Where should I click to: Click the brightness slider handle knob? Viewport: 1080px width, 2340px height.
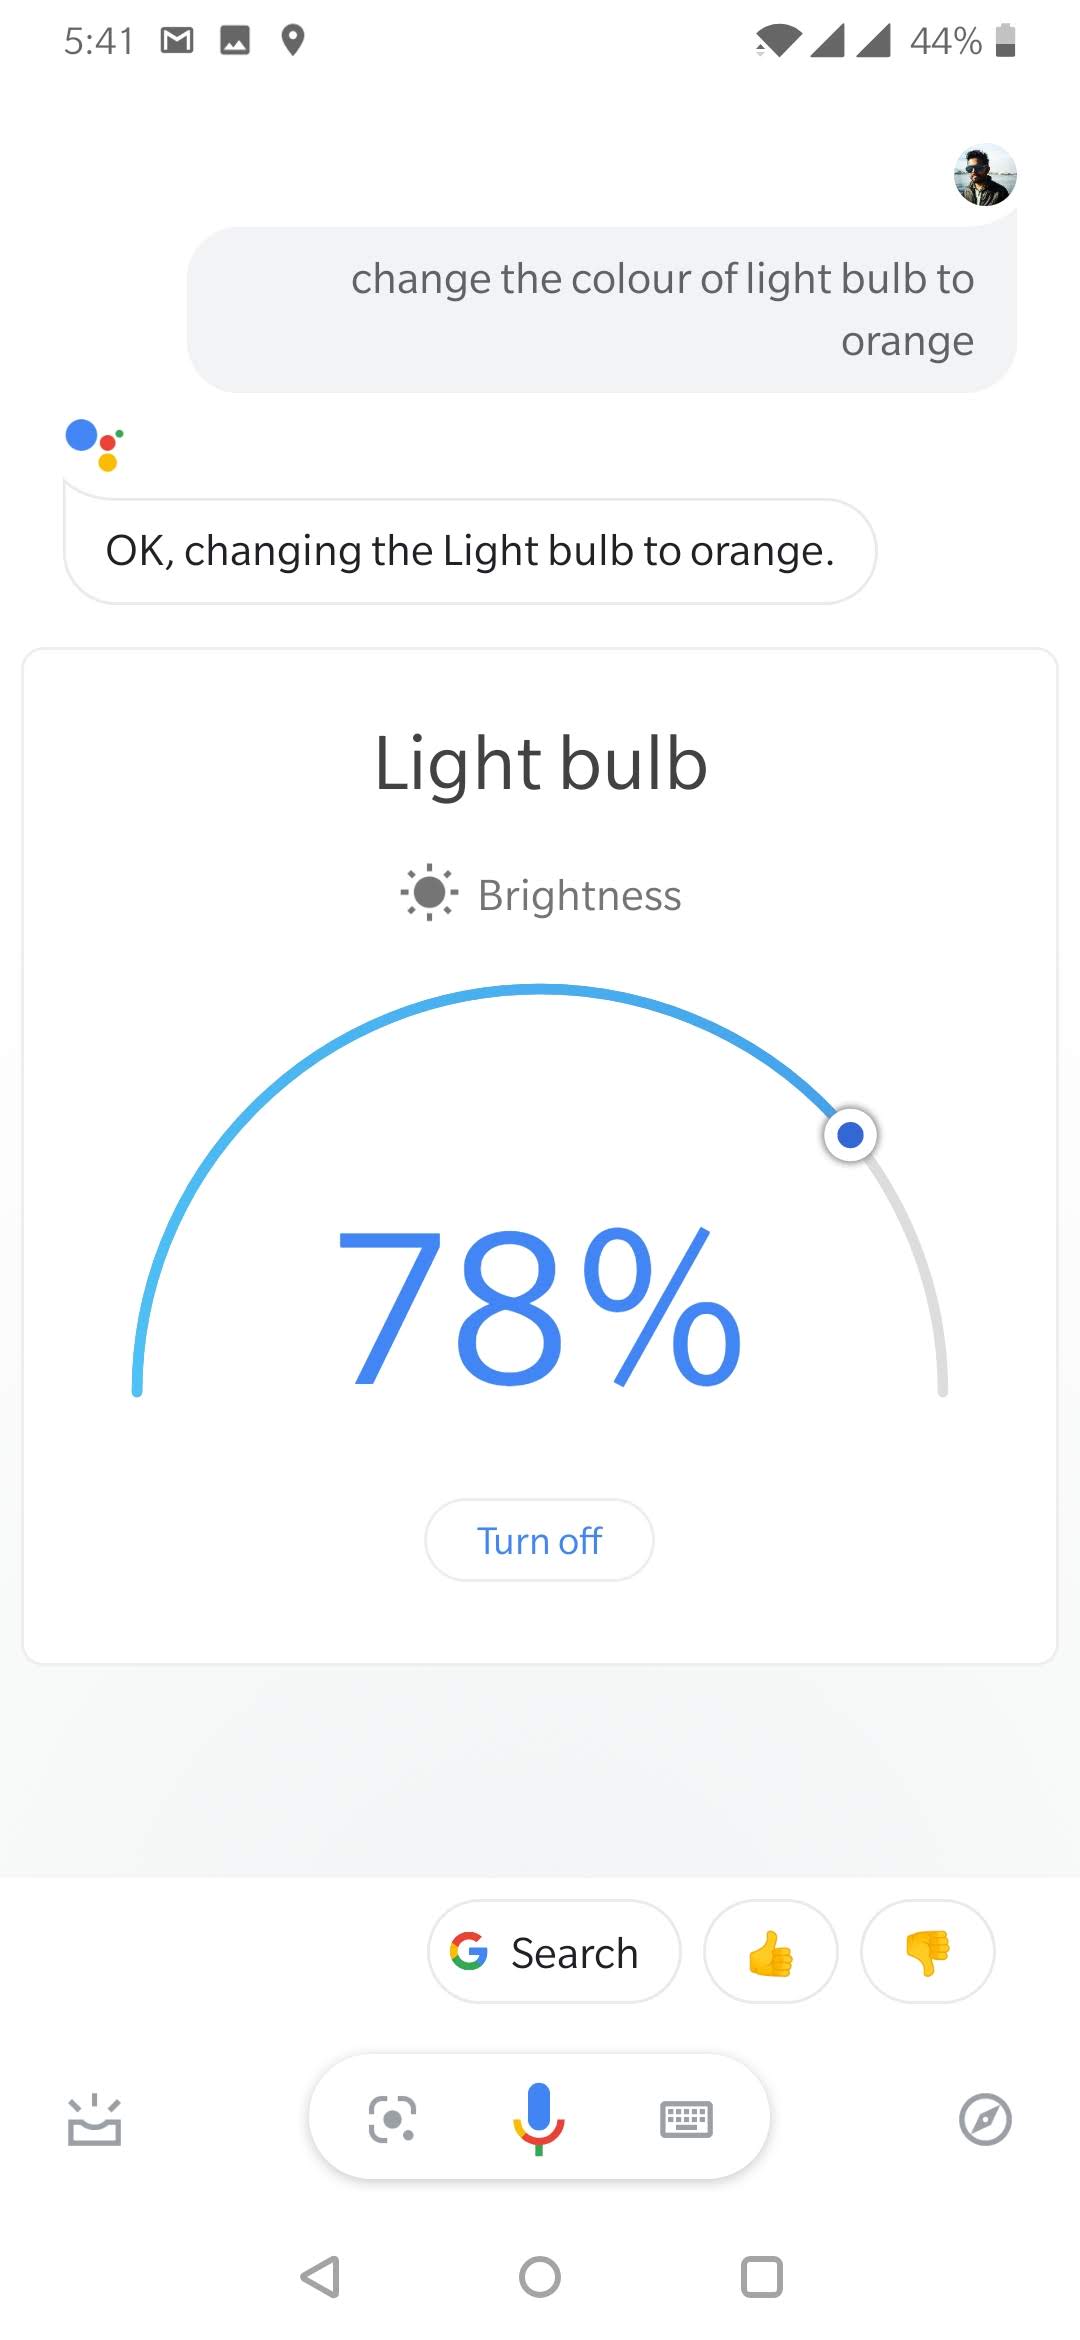pyautogui.click(x=850, y=1135)
